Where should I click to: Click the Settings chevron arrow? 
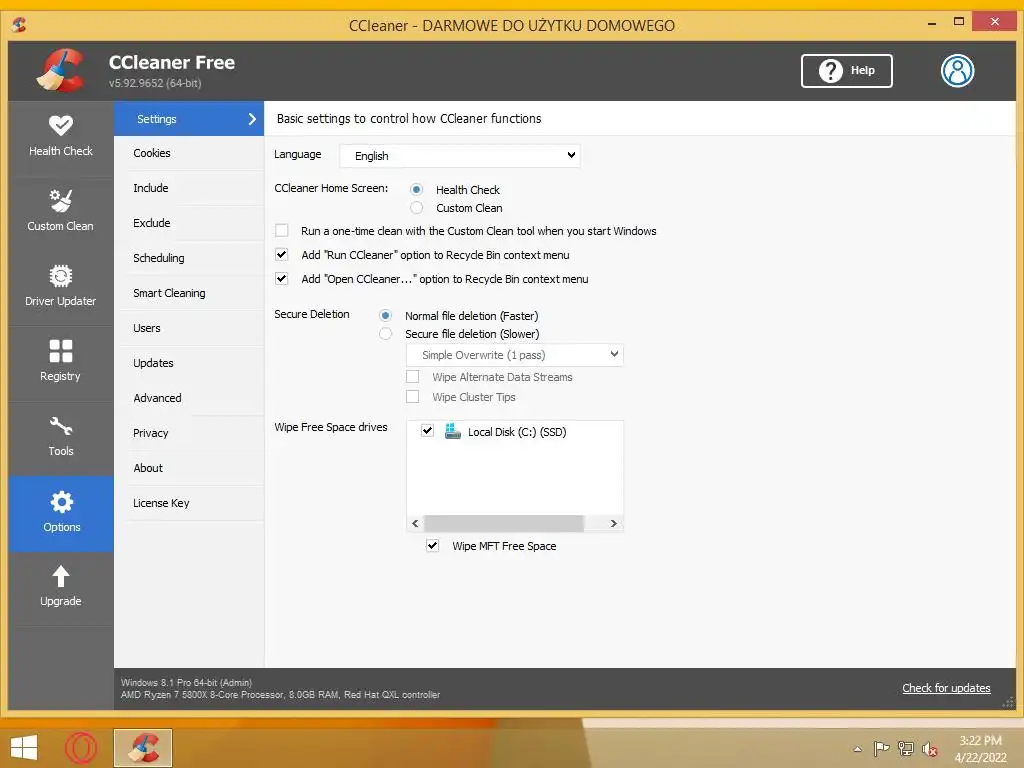(252, 119)
